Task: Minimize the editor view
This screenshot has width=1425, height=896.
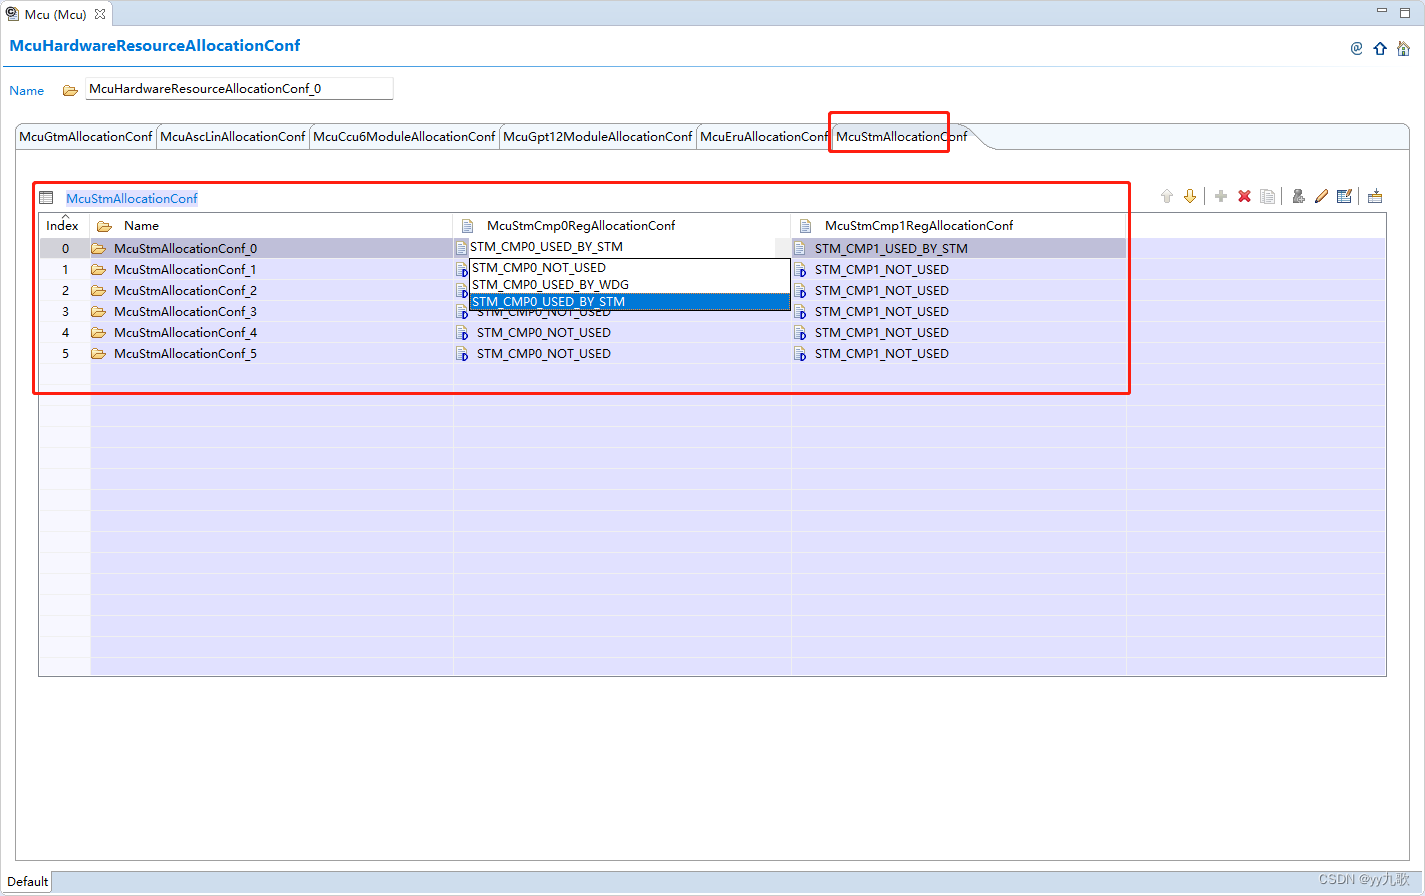Action: [x=1382, y=11]
